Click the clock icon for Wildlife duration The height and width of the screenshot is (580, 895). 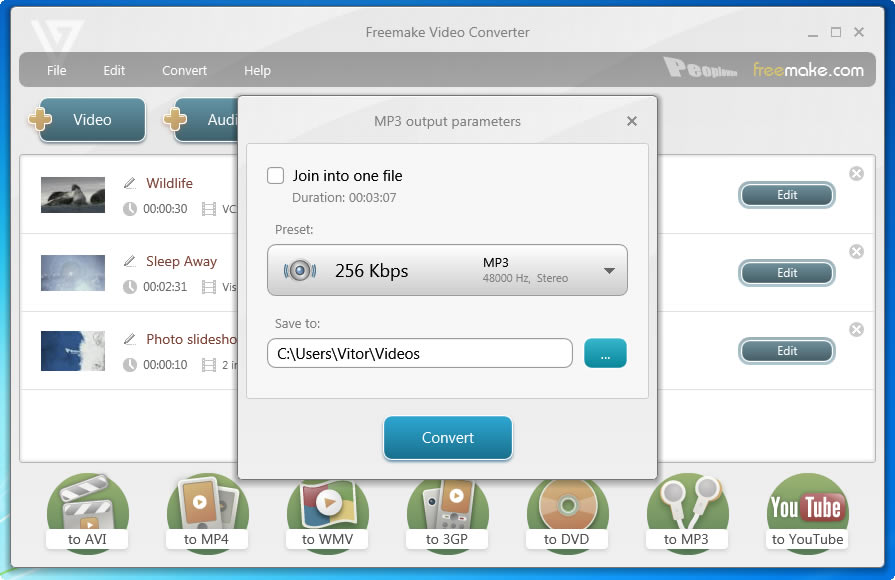click(x=130, y=209)
